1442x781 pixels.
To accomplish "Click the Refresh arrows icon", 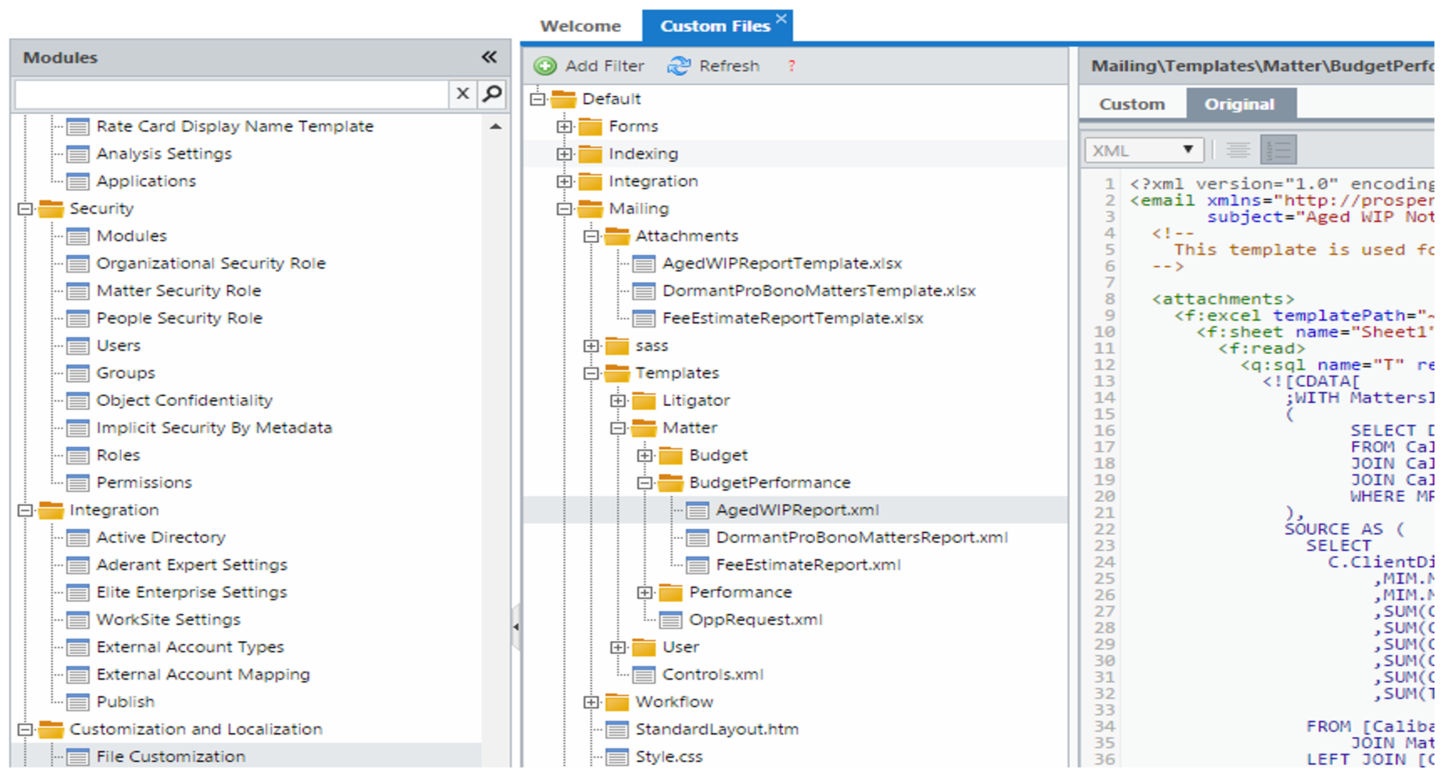I will point(679,66).
